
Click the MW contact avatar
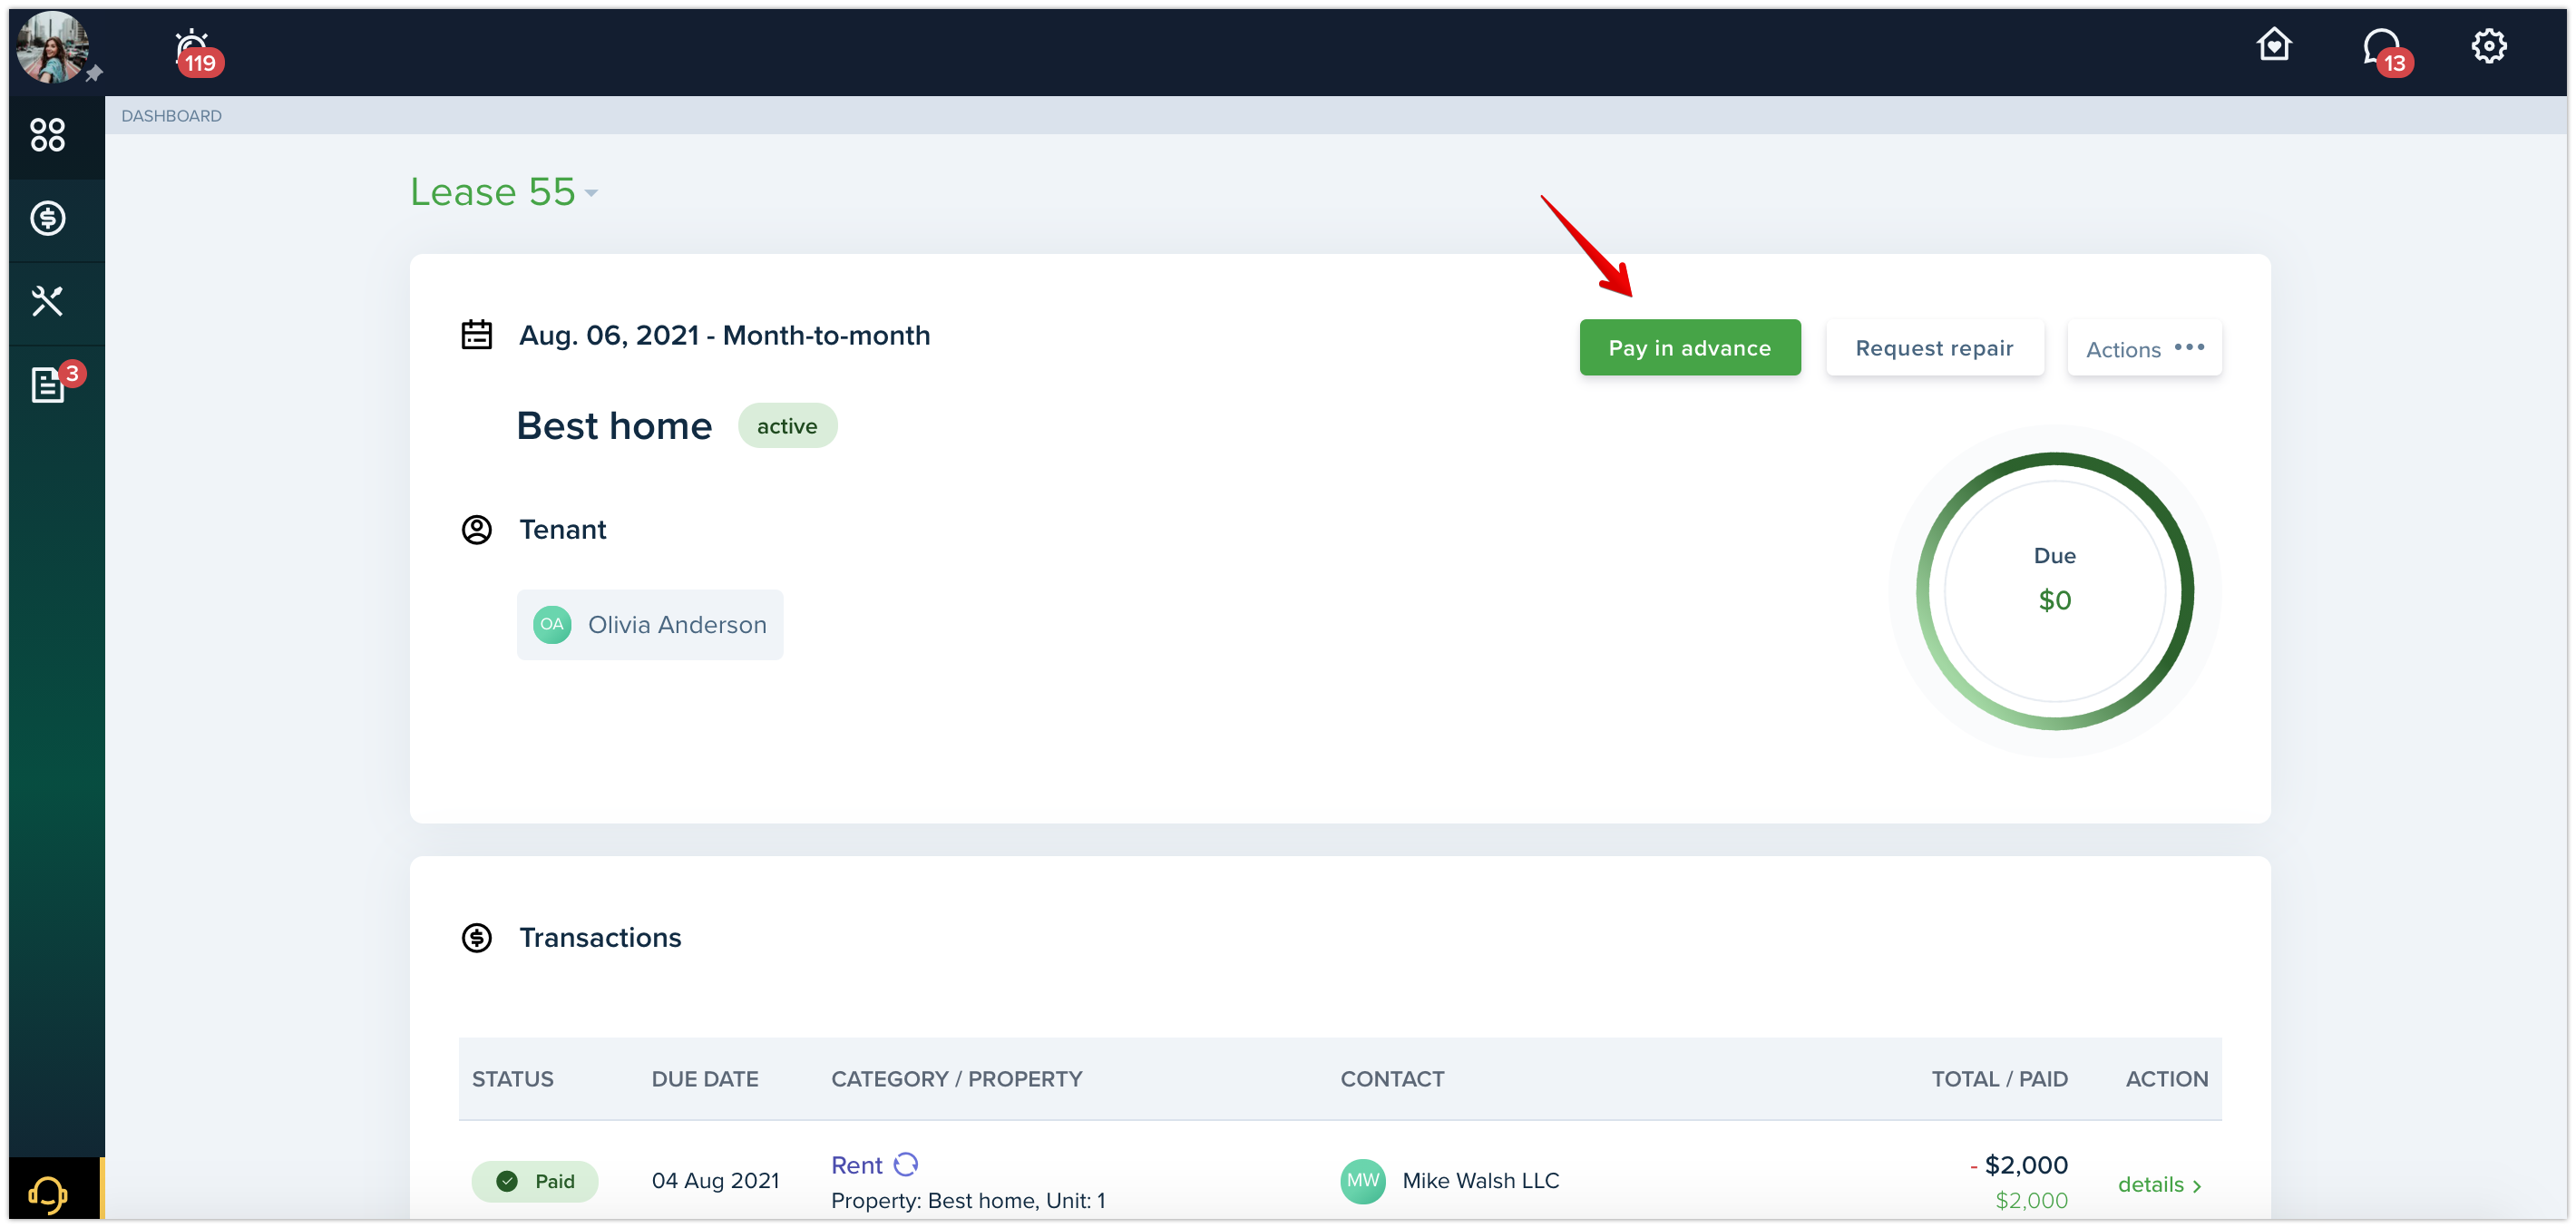(1362, 1180)
